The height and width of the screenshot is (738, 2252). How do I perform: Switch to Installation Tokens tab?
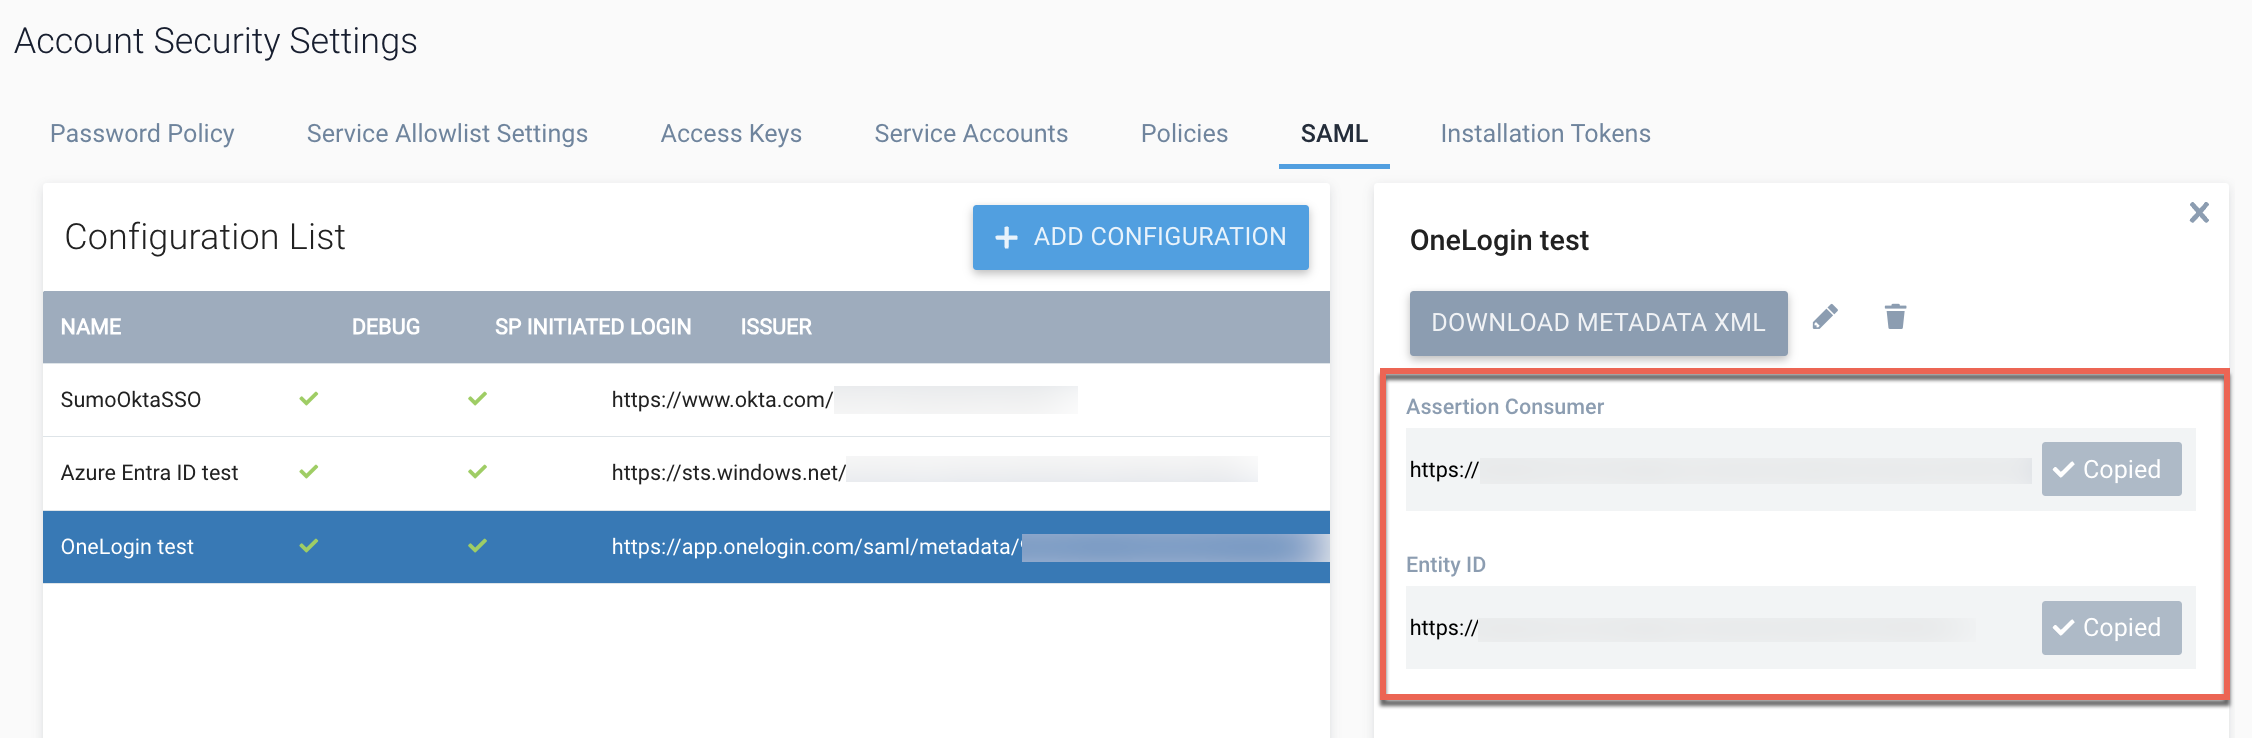pyautogui.click(x=1545, y=134)
